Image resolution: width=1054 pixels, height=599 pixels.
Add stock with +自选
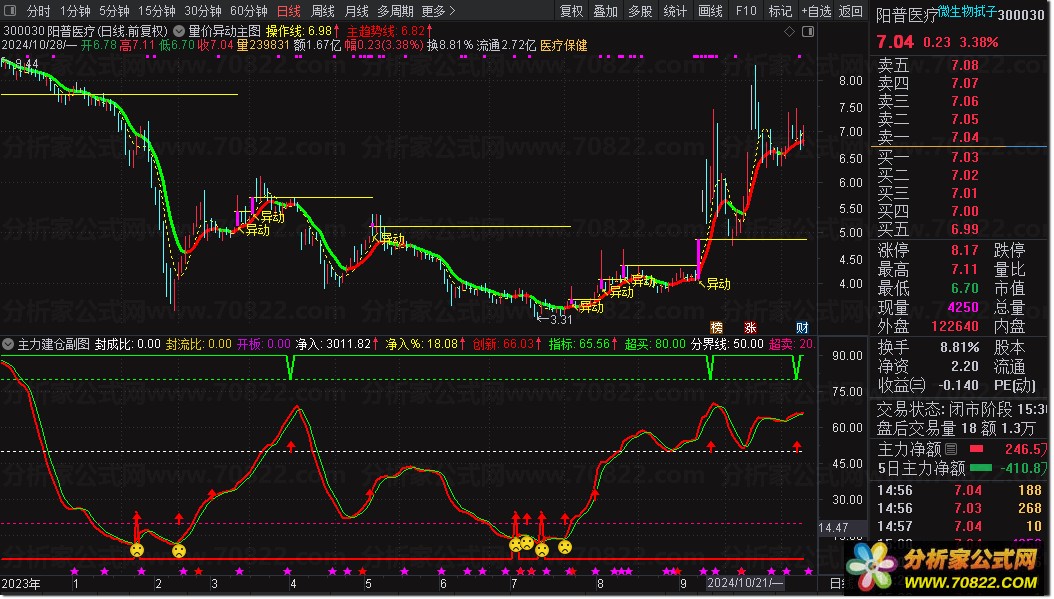coord(817,11)
